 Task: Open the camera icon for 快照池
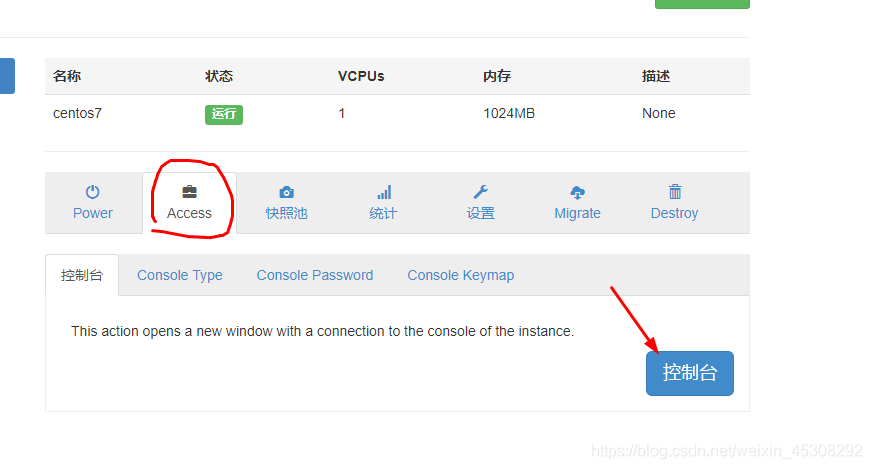[286, 192]
